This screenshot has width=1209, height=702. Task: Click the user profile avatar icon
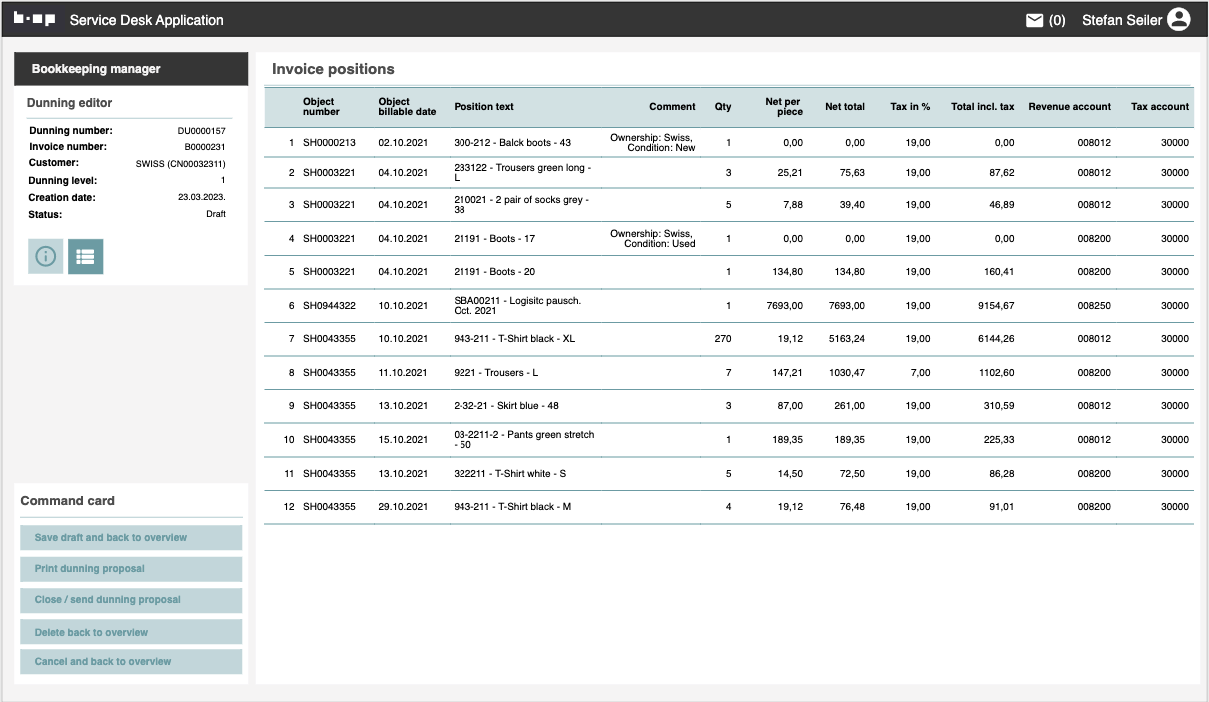(x=1179, y=20)
